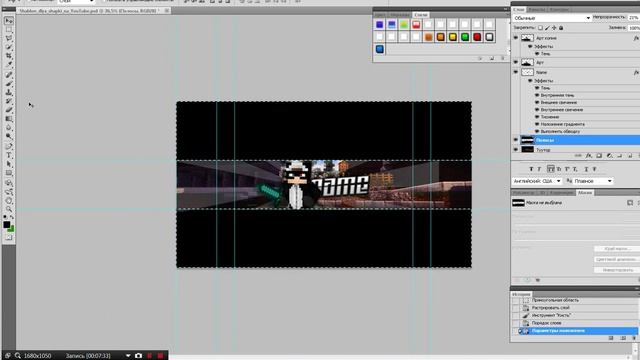Switch to the Маски tab

585,193
